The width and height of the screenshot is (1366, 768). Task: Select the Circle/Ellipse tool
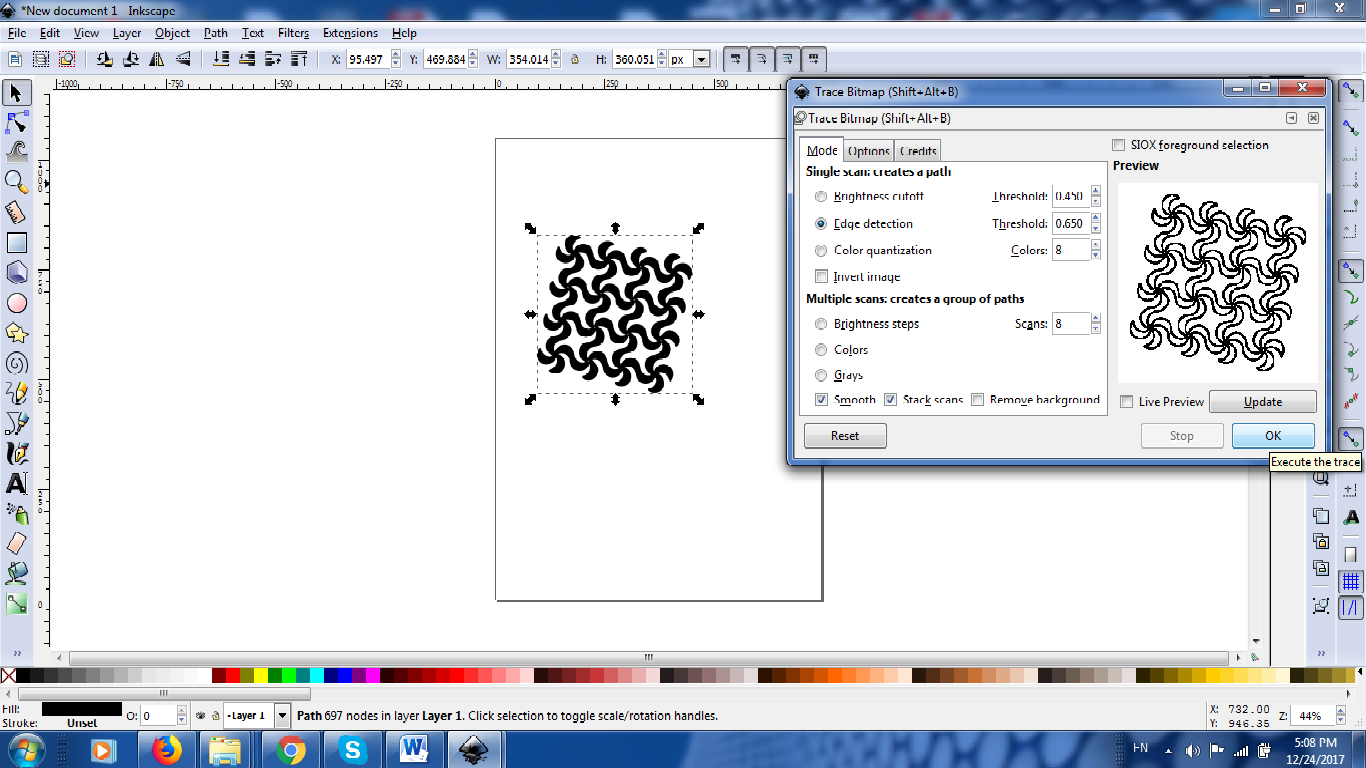(x=17, y=302)
